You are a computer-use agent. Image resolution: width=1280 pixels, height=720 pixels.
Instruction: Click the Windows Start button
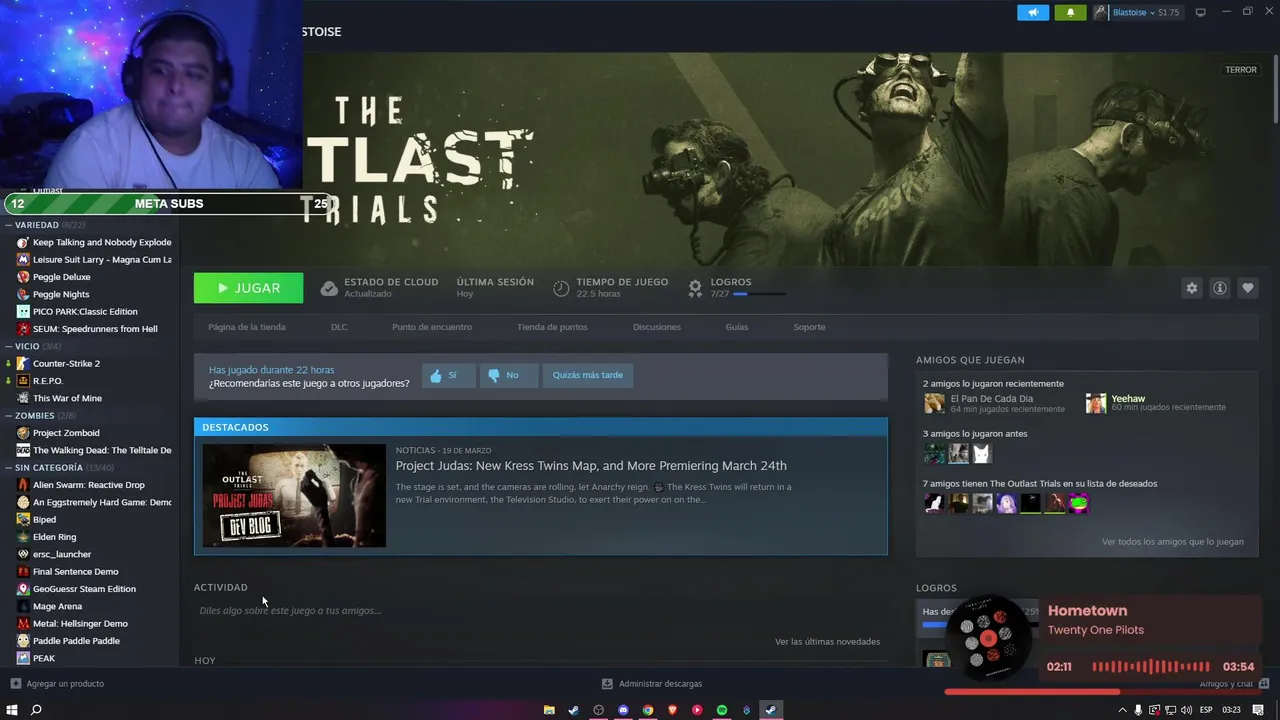pyautogui.click(x=10, y=710)
